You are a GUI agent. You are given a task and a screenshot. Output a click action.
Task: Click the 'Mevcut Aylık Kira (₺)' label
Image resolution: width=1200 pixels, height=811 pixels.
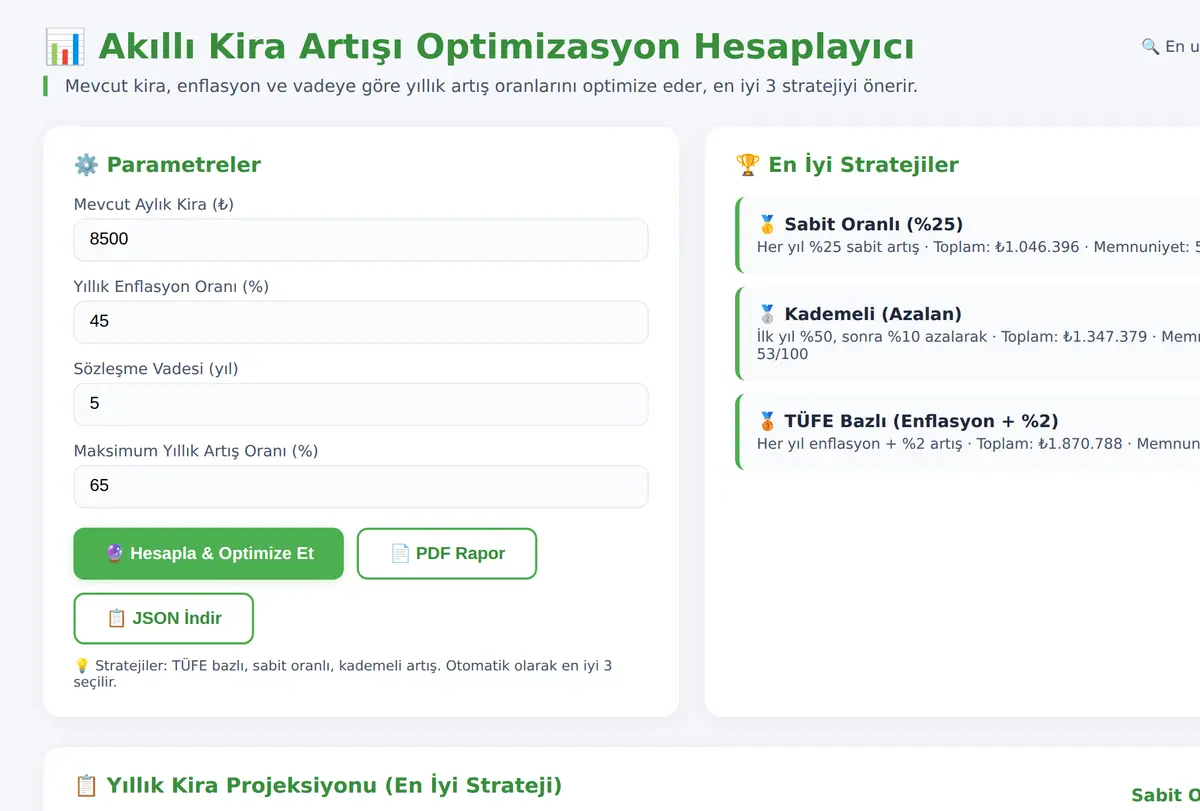coord(154,204)
